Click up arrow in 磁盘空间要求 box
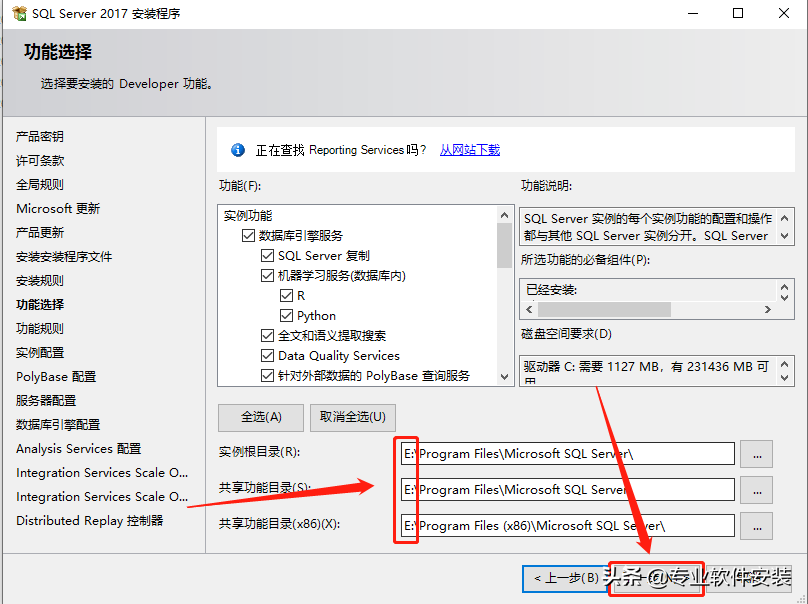 (784, 364)
